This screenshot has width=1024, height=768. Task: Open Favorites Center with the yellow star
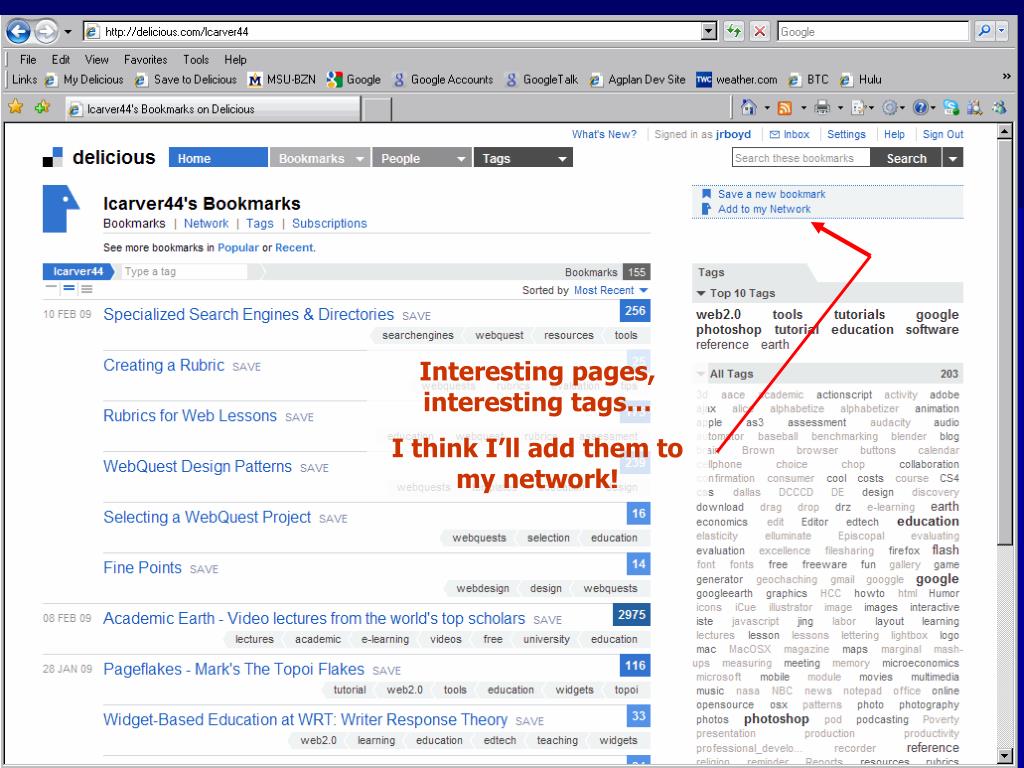click(16, 107)
